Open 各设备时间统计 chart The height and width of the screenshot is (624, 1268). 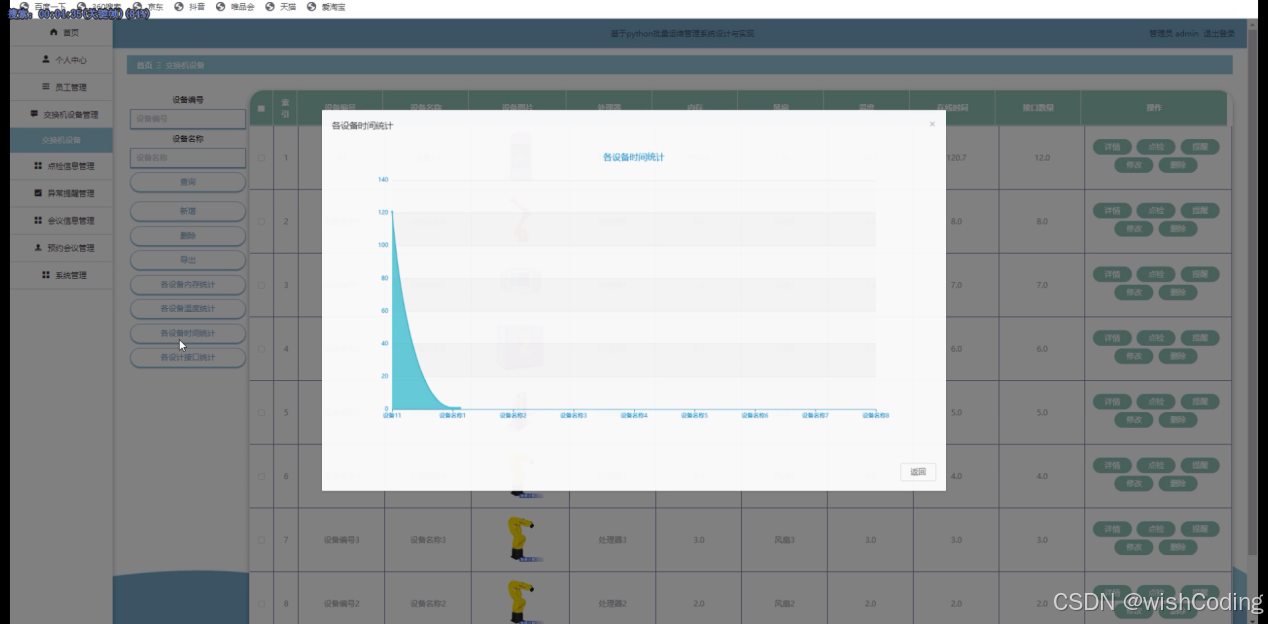point(188,333)
